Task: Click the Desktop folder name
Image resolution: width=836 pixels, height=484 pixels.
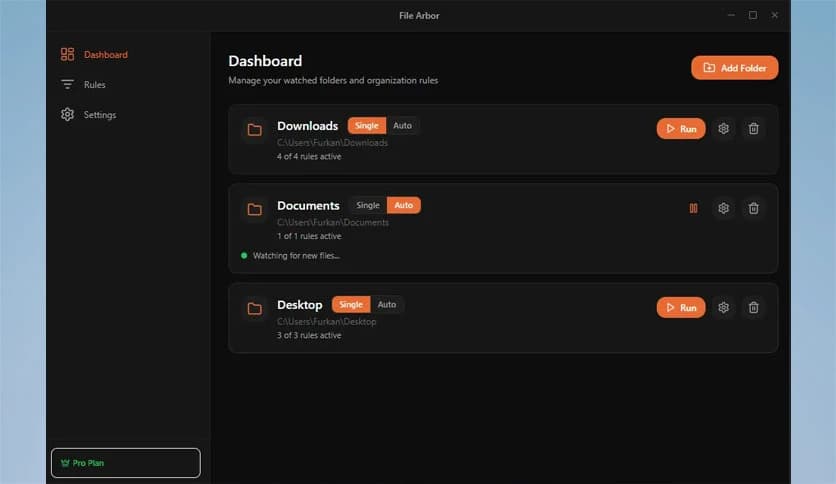Action: click(x=300, y=305)
